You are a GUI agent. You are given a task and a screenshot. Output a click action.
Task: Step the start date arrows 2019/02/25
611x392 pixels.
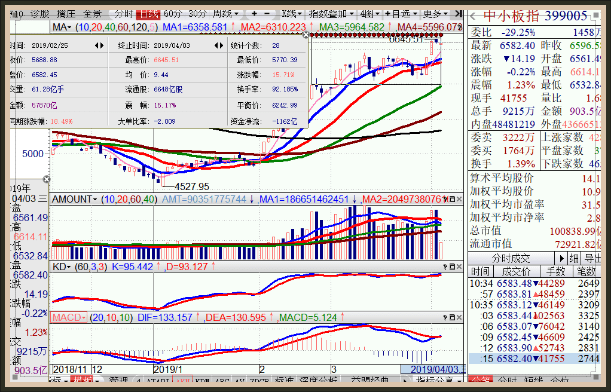(x=99, y=46)
